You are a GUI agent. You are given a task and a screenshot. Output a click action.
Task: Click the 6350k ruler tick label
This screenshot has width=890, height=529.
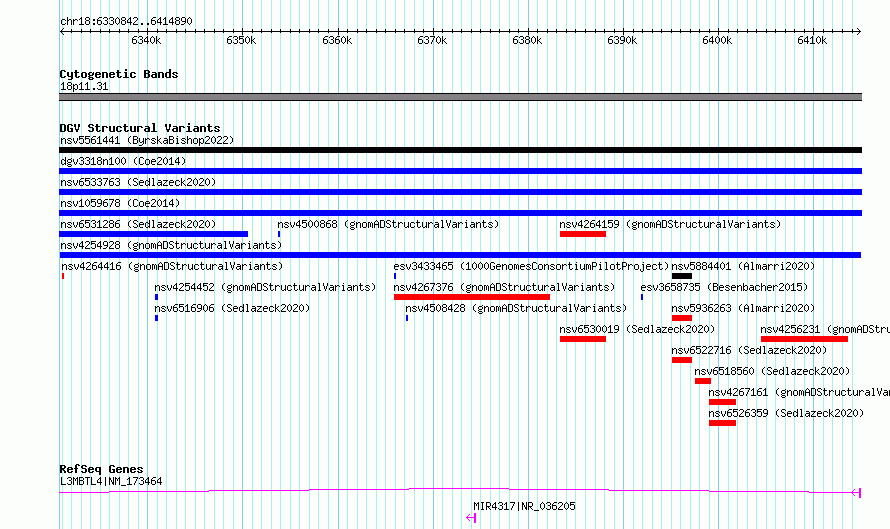(241, 40)
